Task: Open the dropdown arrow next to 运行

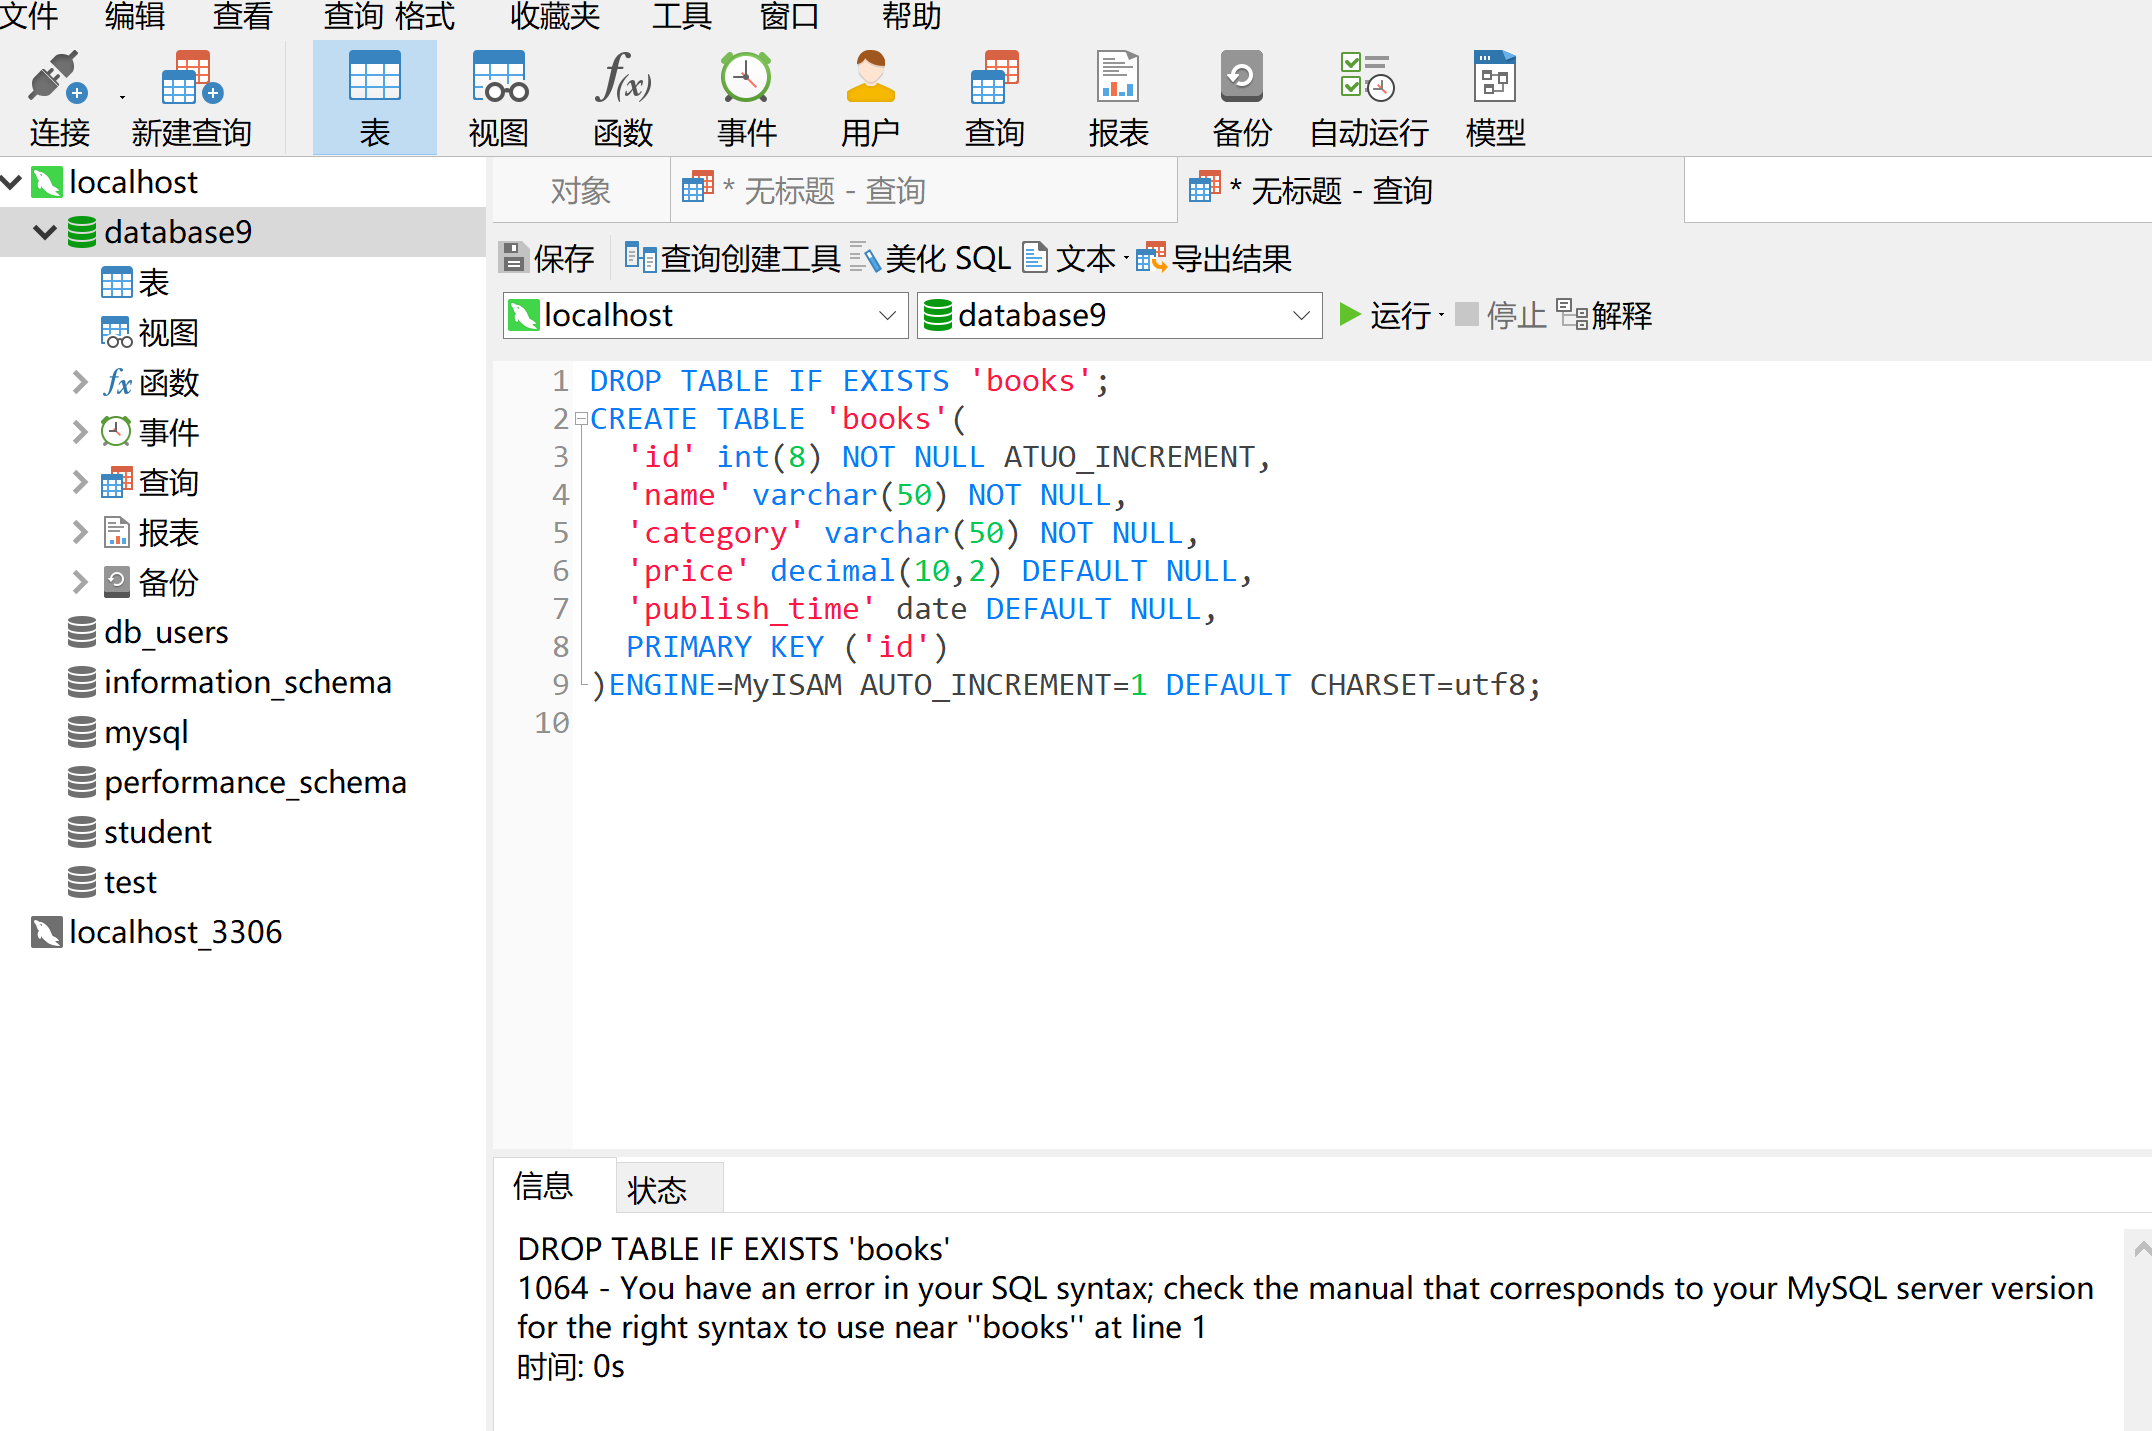Action: (x=1441, y=316)
